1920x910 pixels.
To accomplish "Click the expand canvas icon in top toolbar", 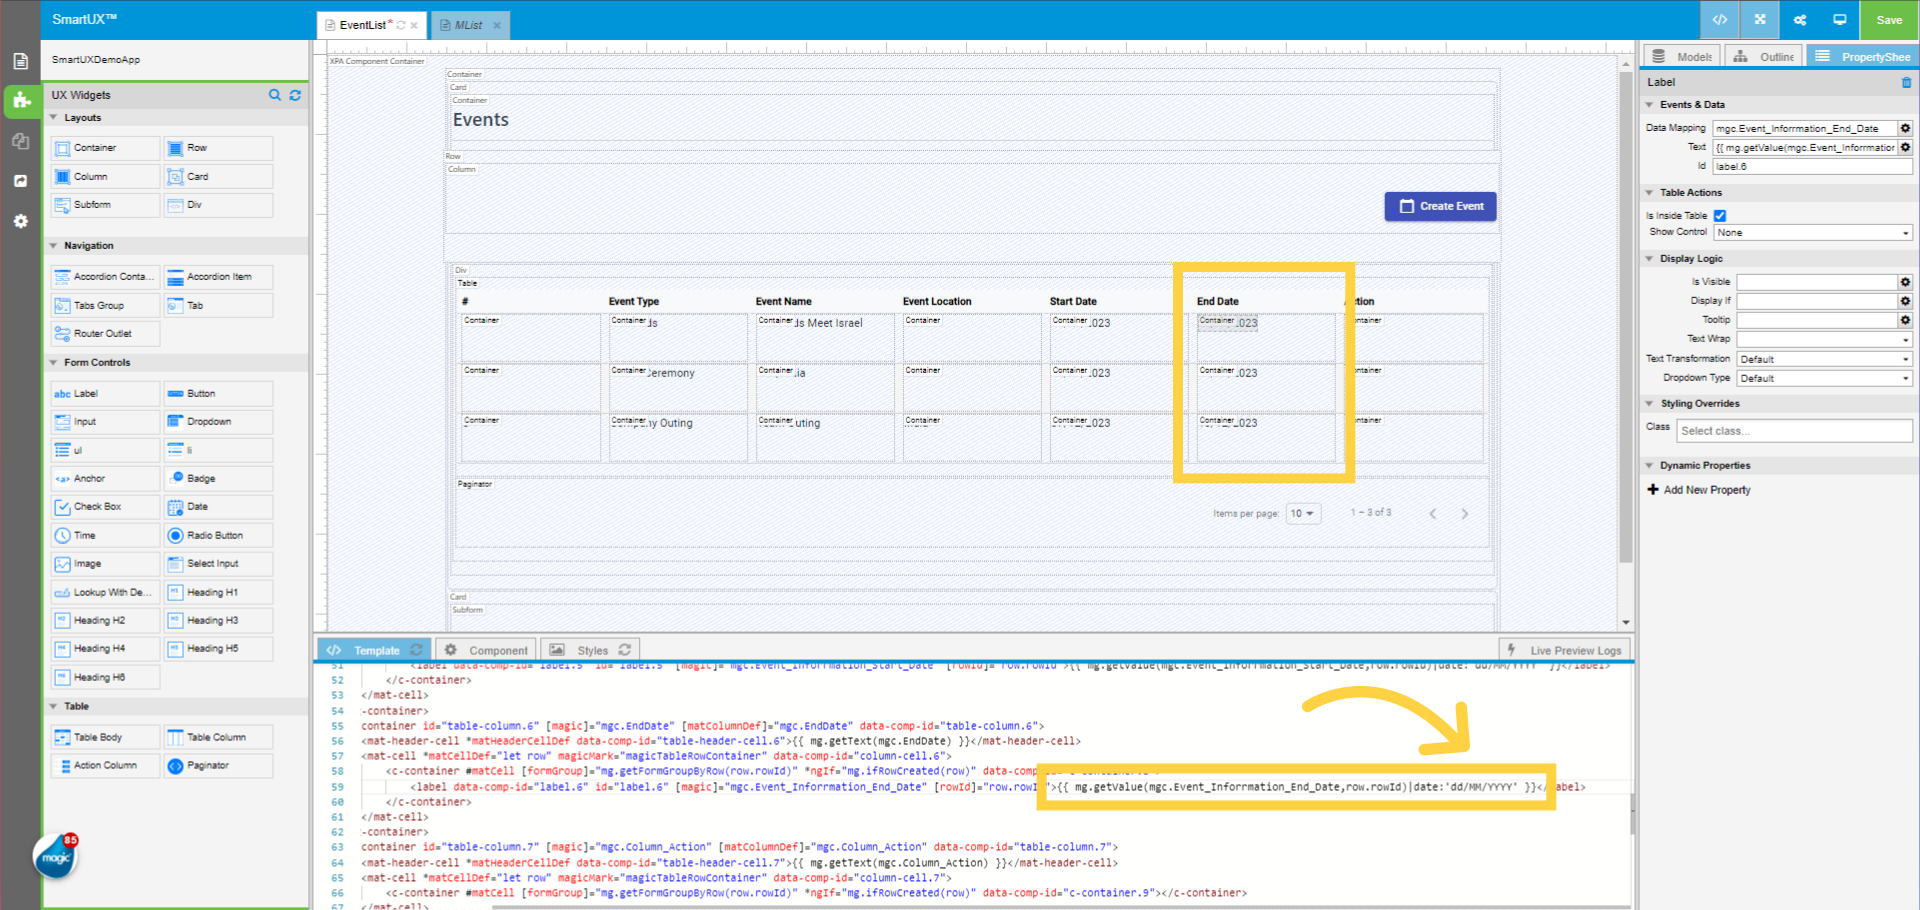I will click(x=1759, y=19).
